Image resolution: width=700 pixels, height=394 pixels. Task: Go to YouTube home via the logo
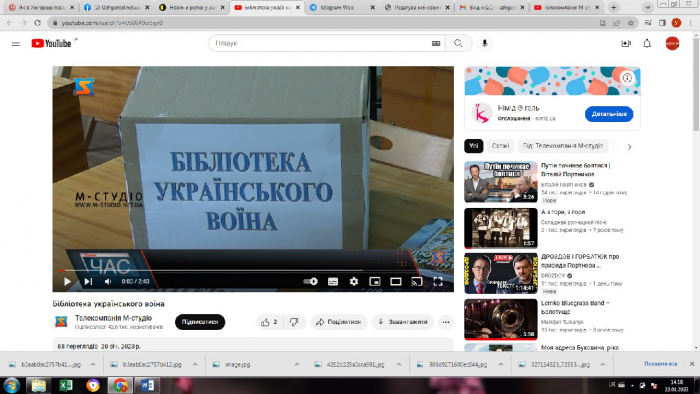51,43
